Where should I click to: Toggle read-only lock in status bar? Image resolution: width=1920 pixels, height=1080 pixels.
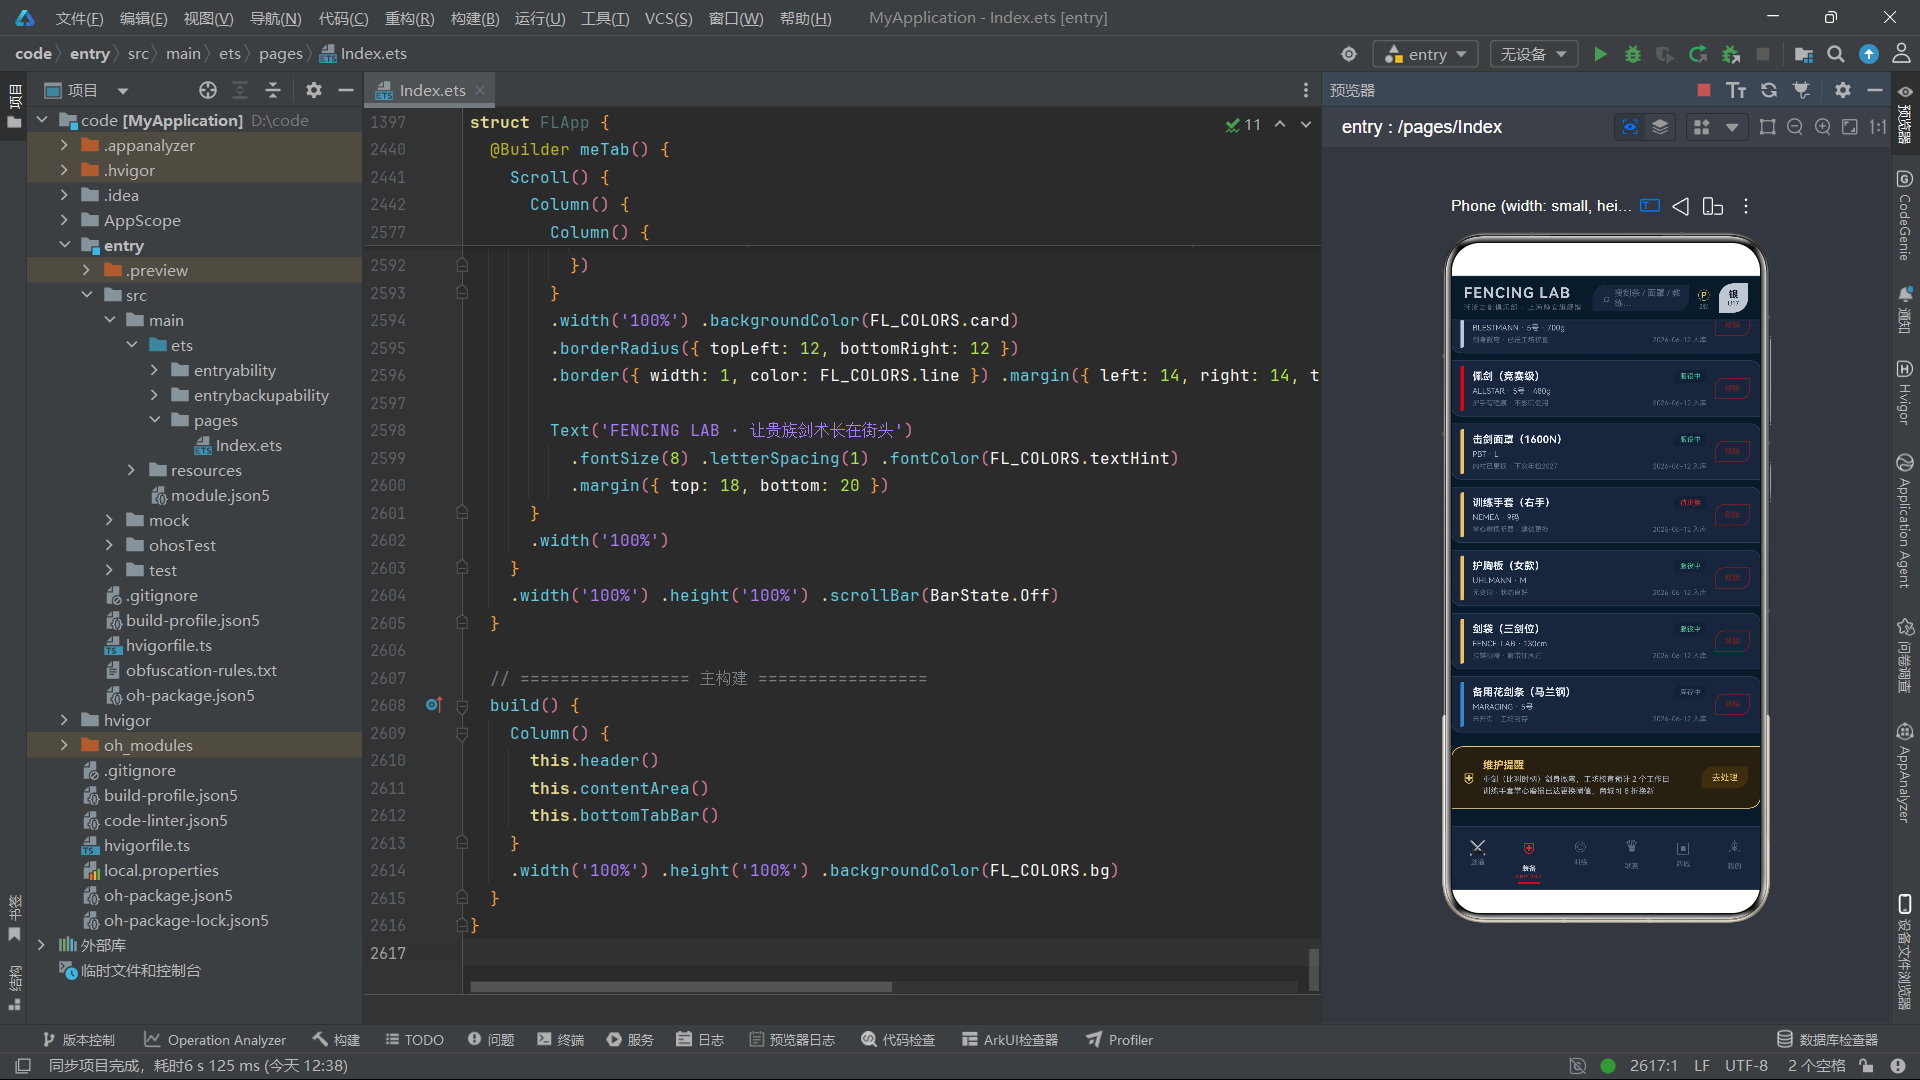tap(1866, 1066)
